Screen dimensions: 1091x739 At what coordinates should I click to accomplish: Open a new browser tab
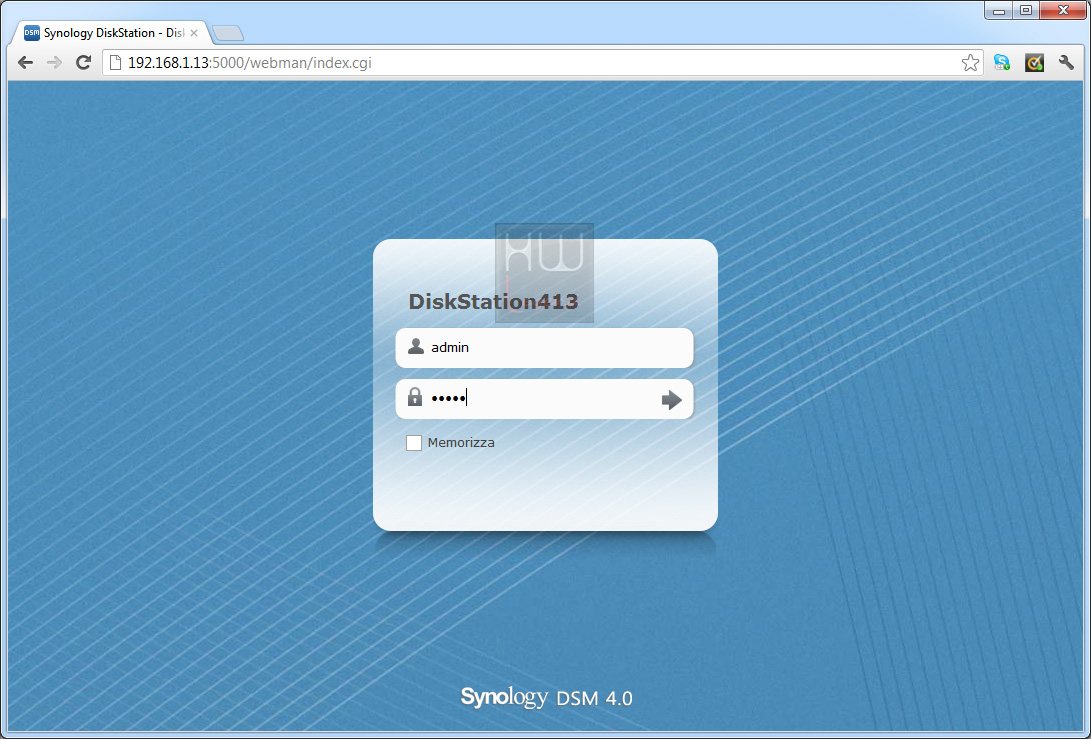tap(228, 33)
